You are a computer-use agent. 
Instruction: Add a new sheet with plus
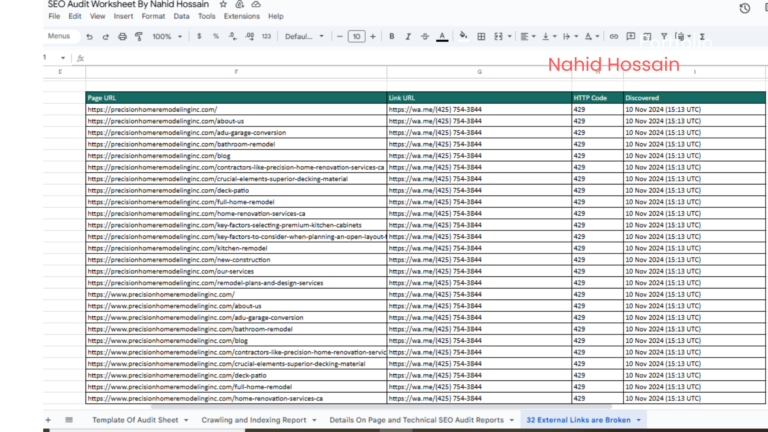tap(48, 420)
